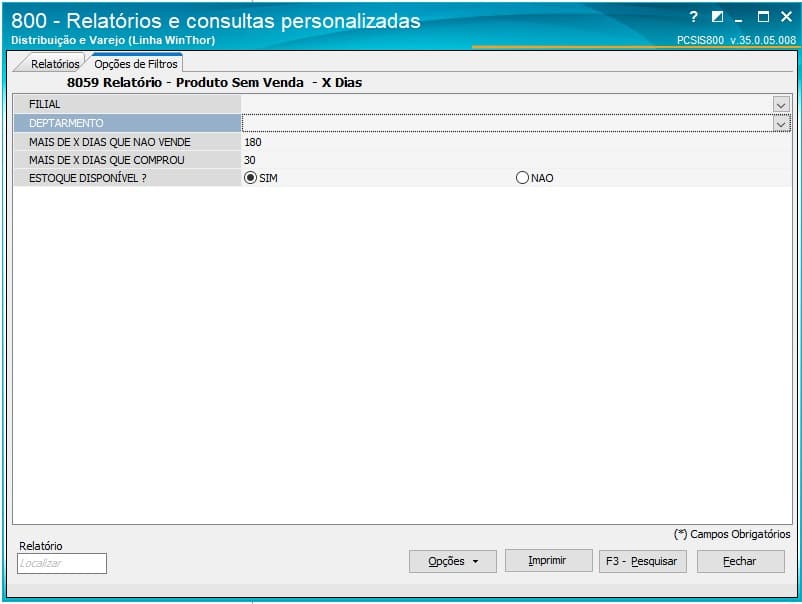Click the Campos Obrigatórios note

pos(732,534)
